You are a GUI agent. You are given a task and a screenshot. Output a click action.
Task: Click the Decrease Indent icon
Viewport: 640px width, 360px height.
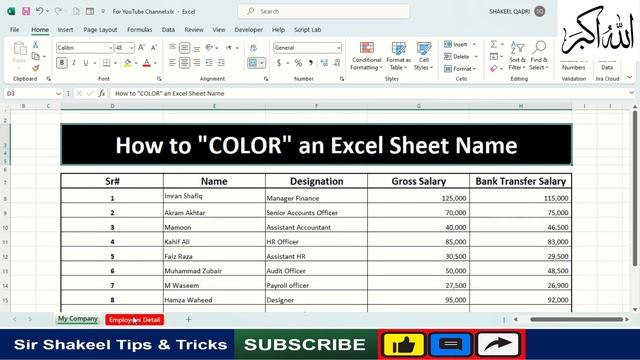(209, 63)
